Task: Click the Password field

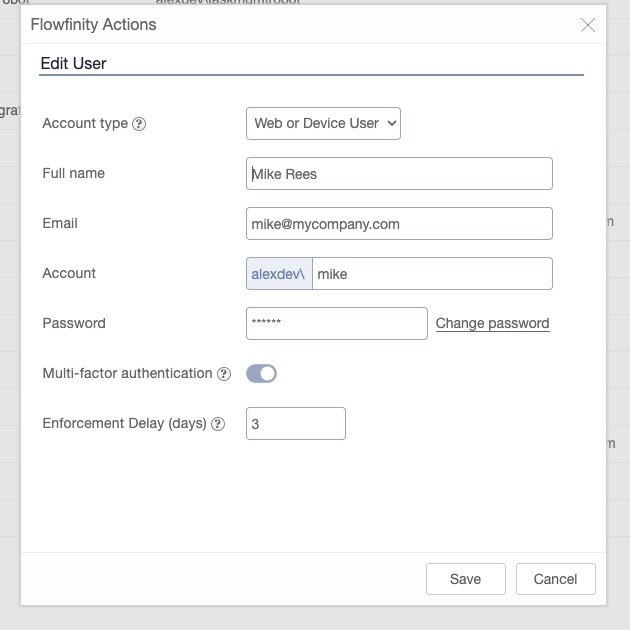Action: point(337,323)
